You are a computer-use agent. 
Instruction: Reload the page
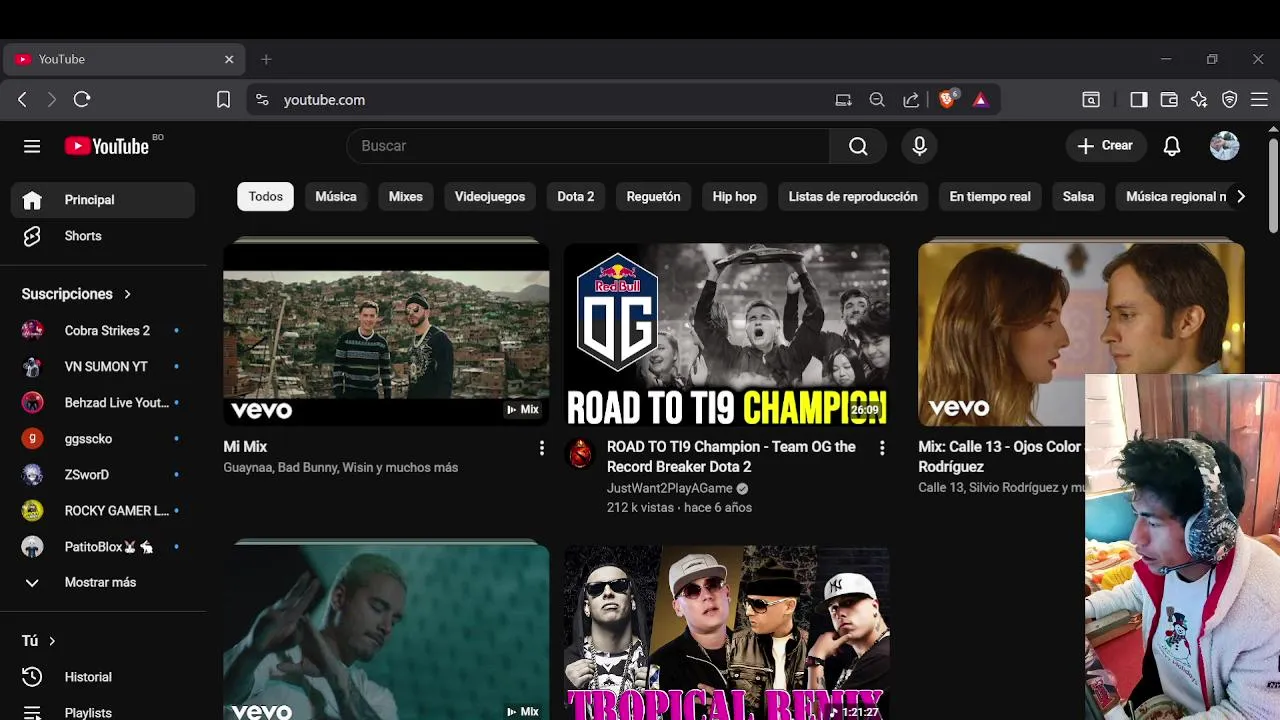pyautogui.click(x=82, y=99)
